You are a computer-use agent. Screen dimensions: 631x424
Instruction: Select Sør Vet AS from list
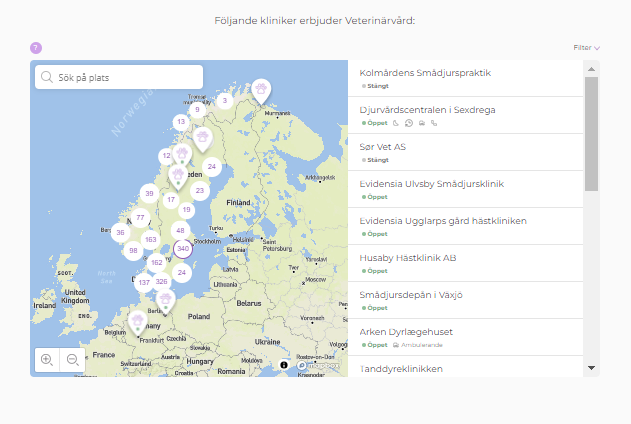[383, 147]
